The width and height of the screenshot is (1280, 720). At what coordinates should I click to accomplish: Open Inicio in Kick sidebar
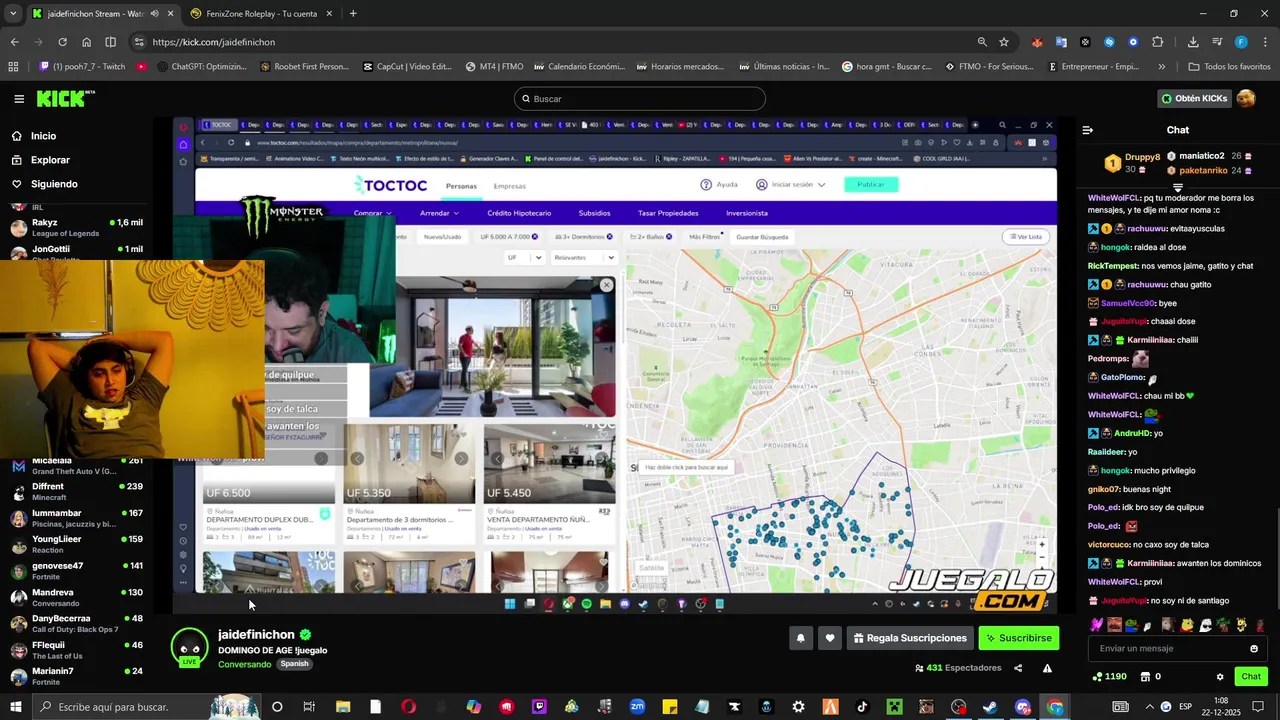tap(43, 136)
